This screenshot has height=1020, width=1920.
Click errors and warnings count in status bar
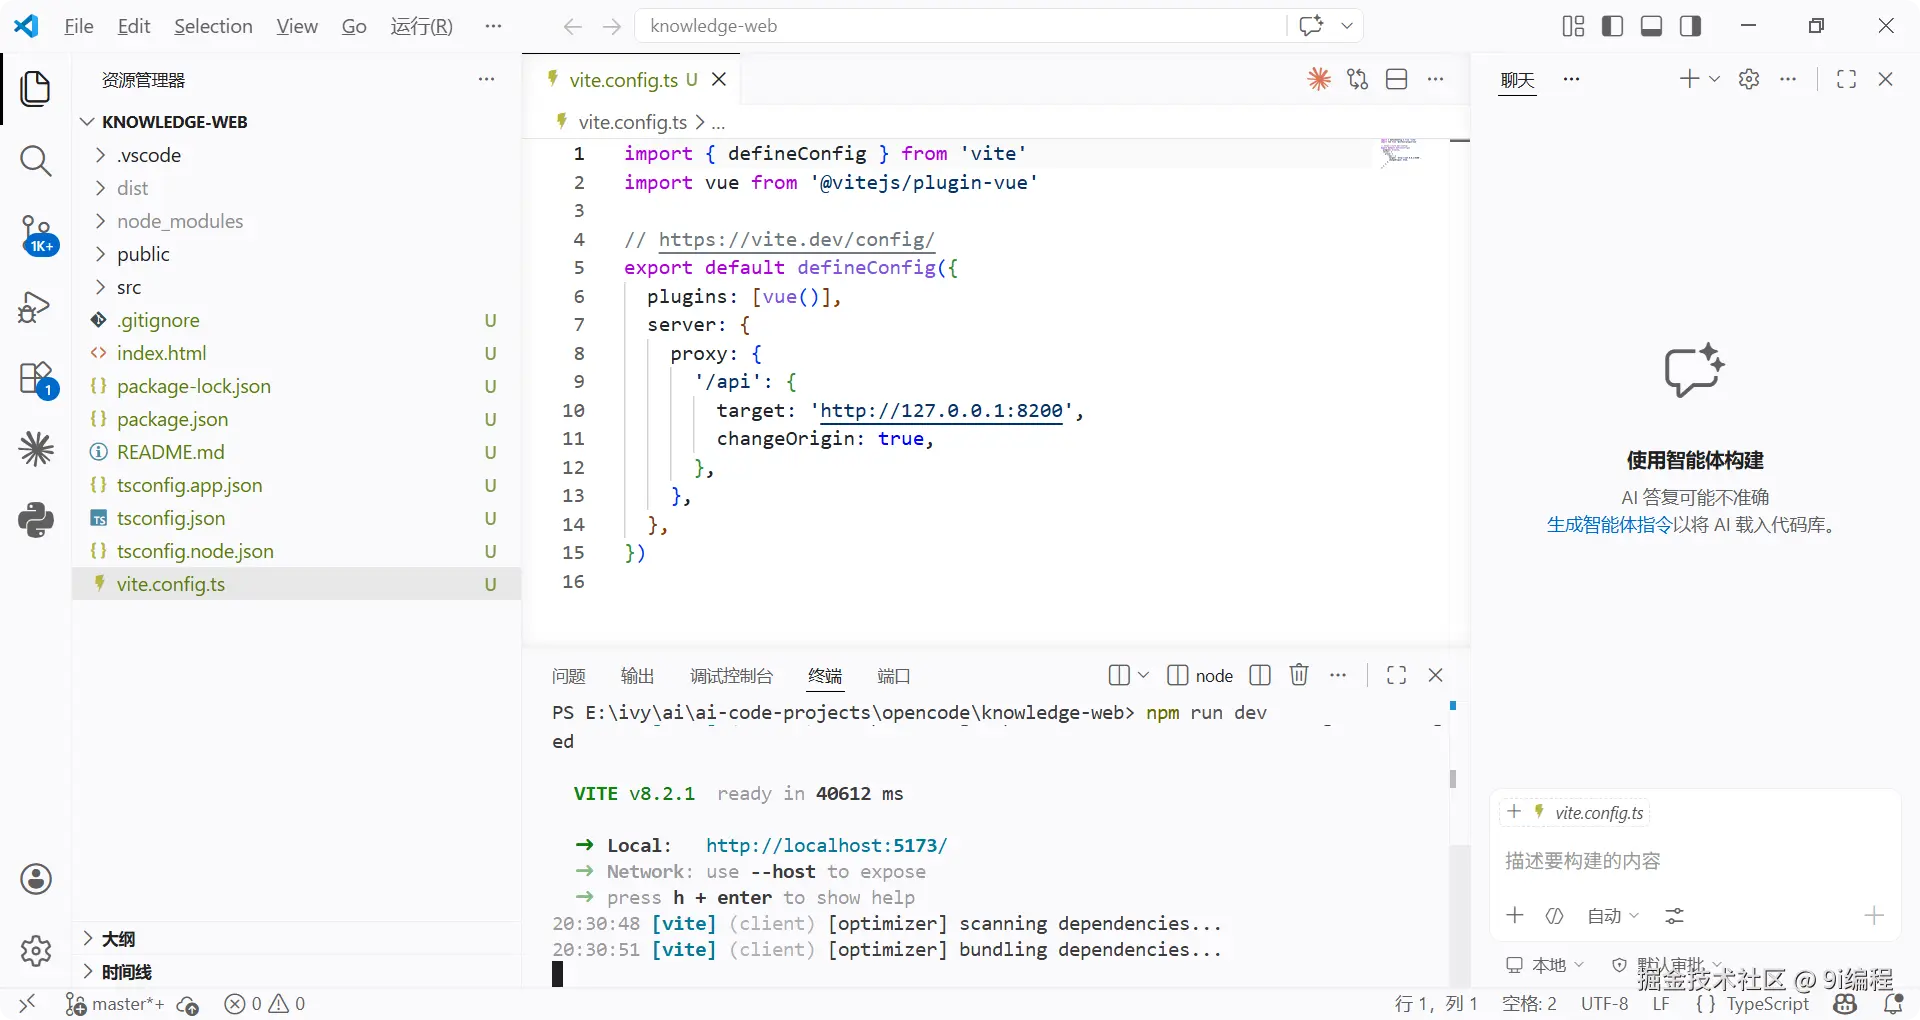pos(265,1004)
